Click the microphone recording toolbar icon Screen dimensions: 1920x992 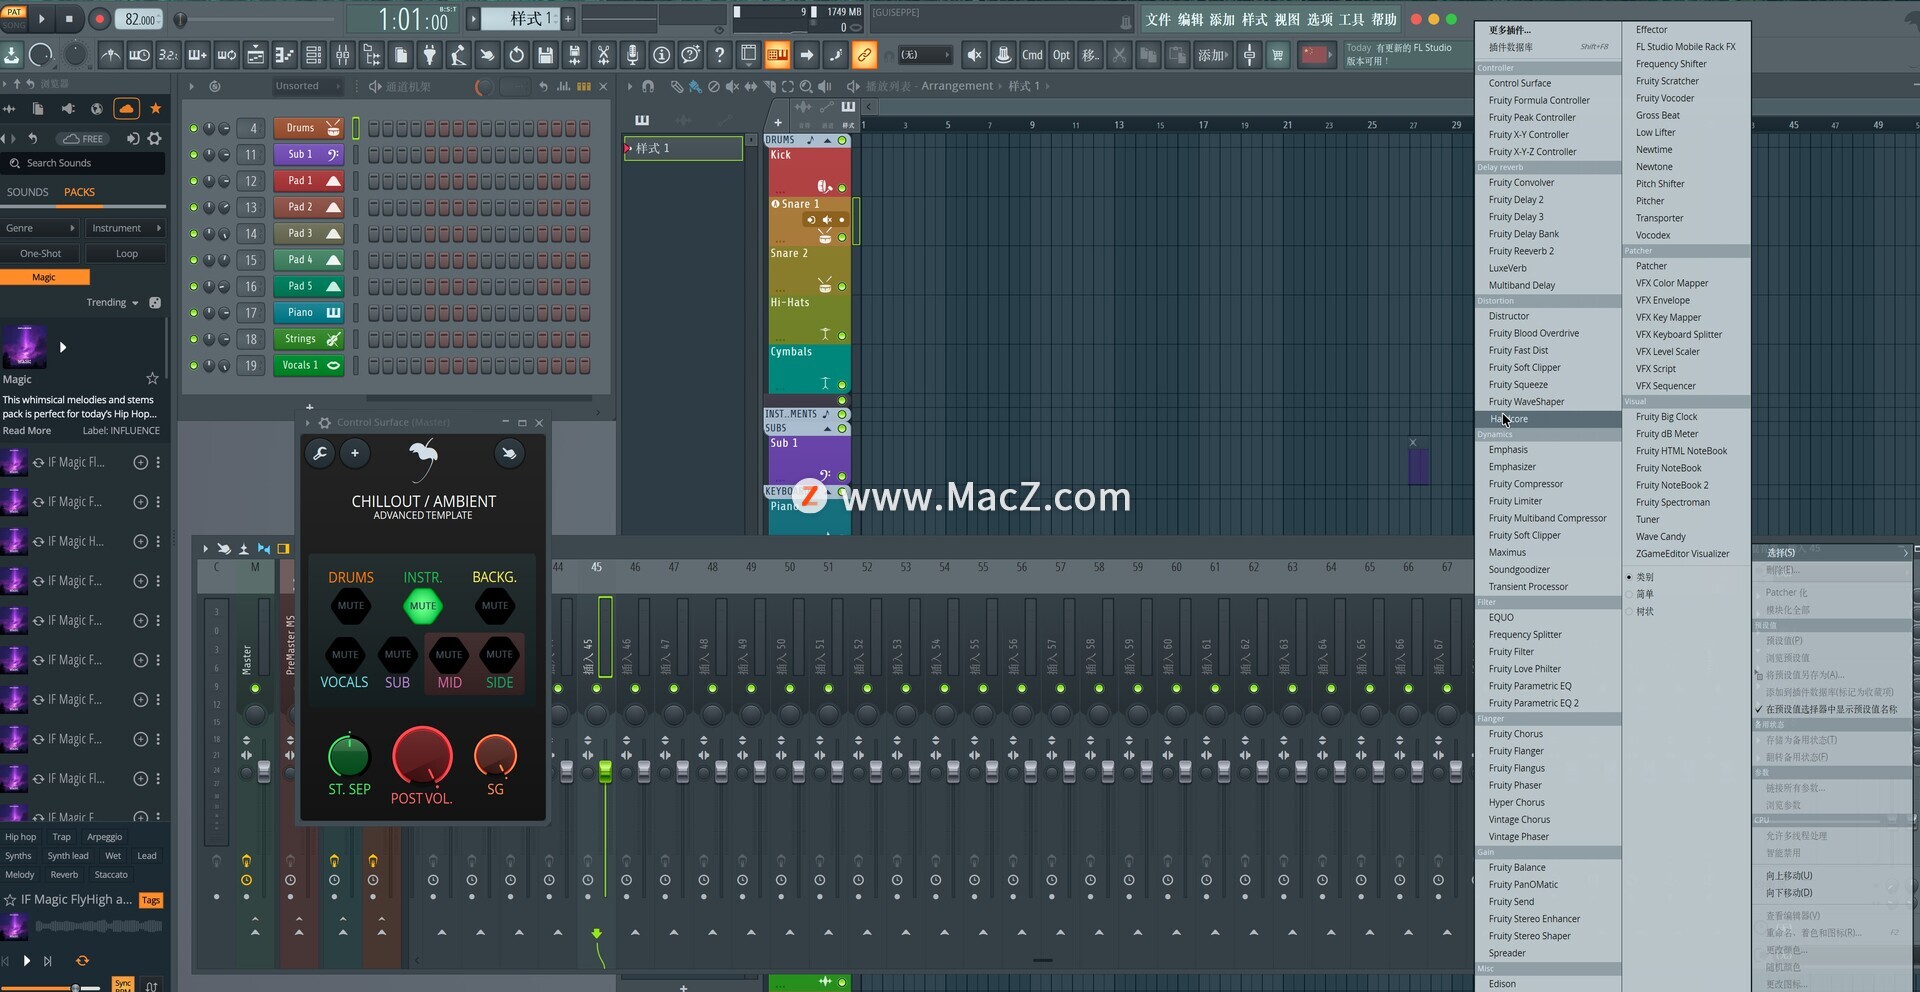[632, 55]
